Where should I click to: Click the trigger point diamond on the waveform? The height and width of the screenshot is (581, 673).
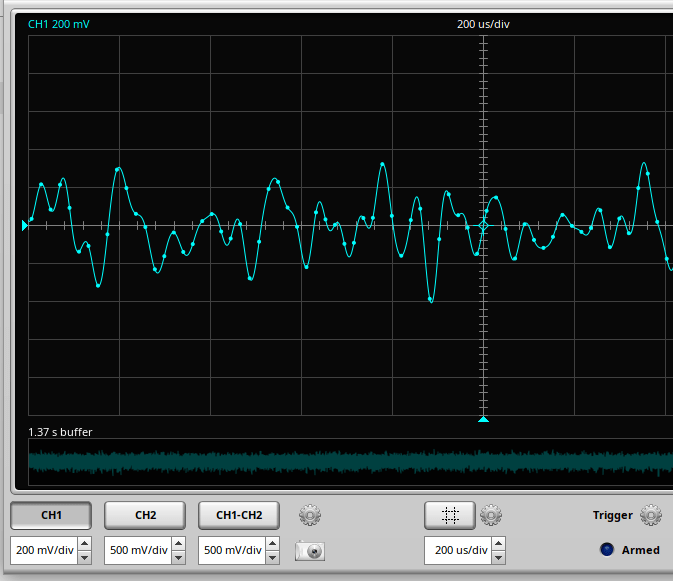(483, 225)
